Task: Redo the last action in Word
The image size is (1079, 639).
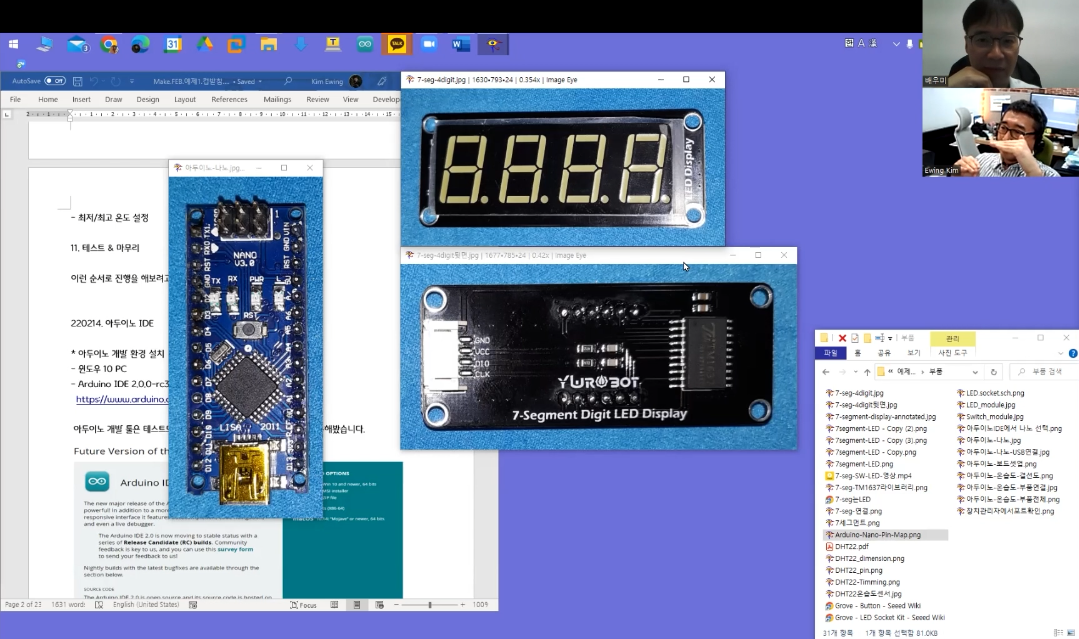Action: 115,81
